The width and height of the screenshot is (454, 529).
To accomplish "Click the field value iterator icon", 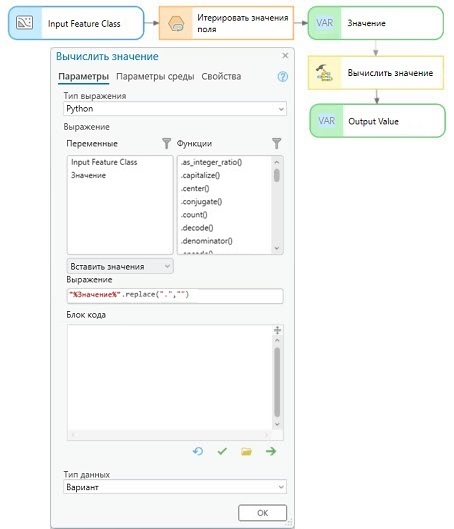I will pyautogui.click(x=176, y=24).
